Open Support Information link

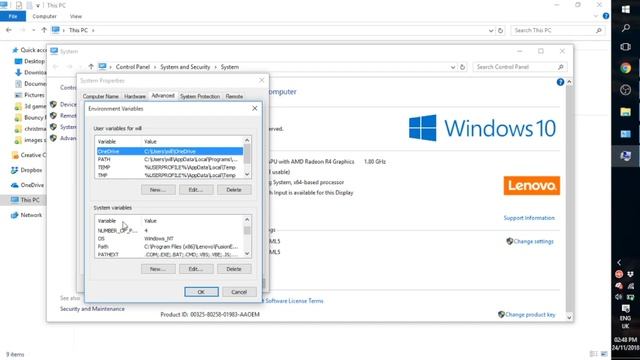[529, 218]
